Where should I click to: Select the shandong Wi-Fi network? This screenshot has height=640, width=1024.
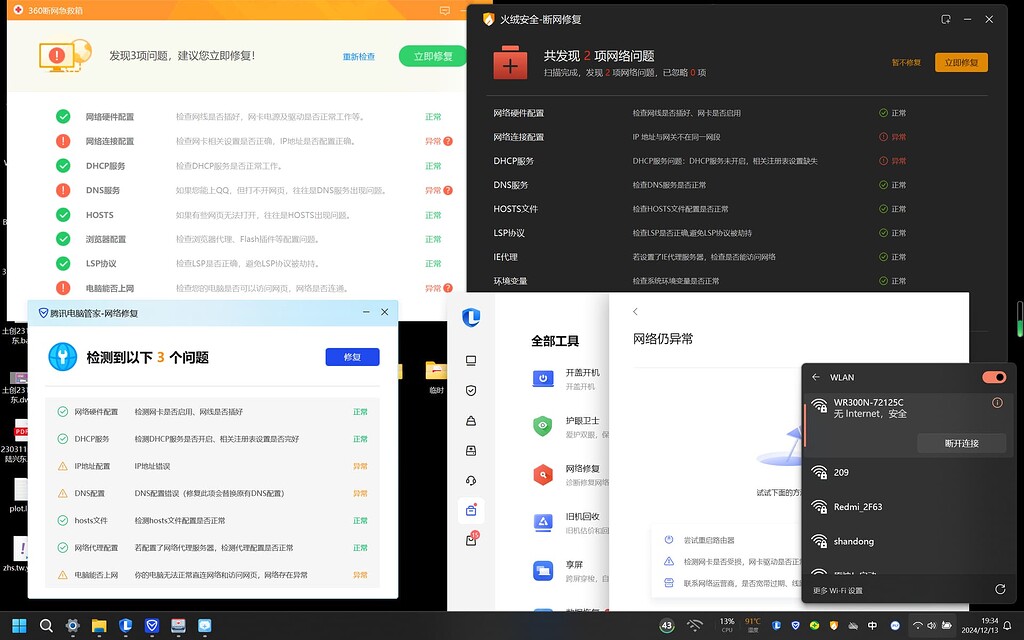908,541
